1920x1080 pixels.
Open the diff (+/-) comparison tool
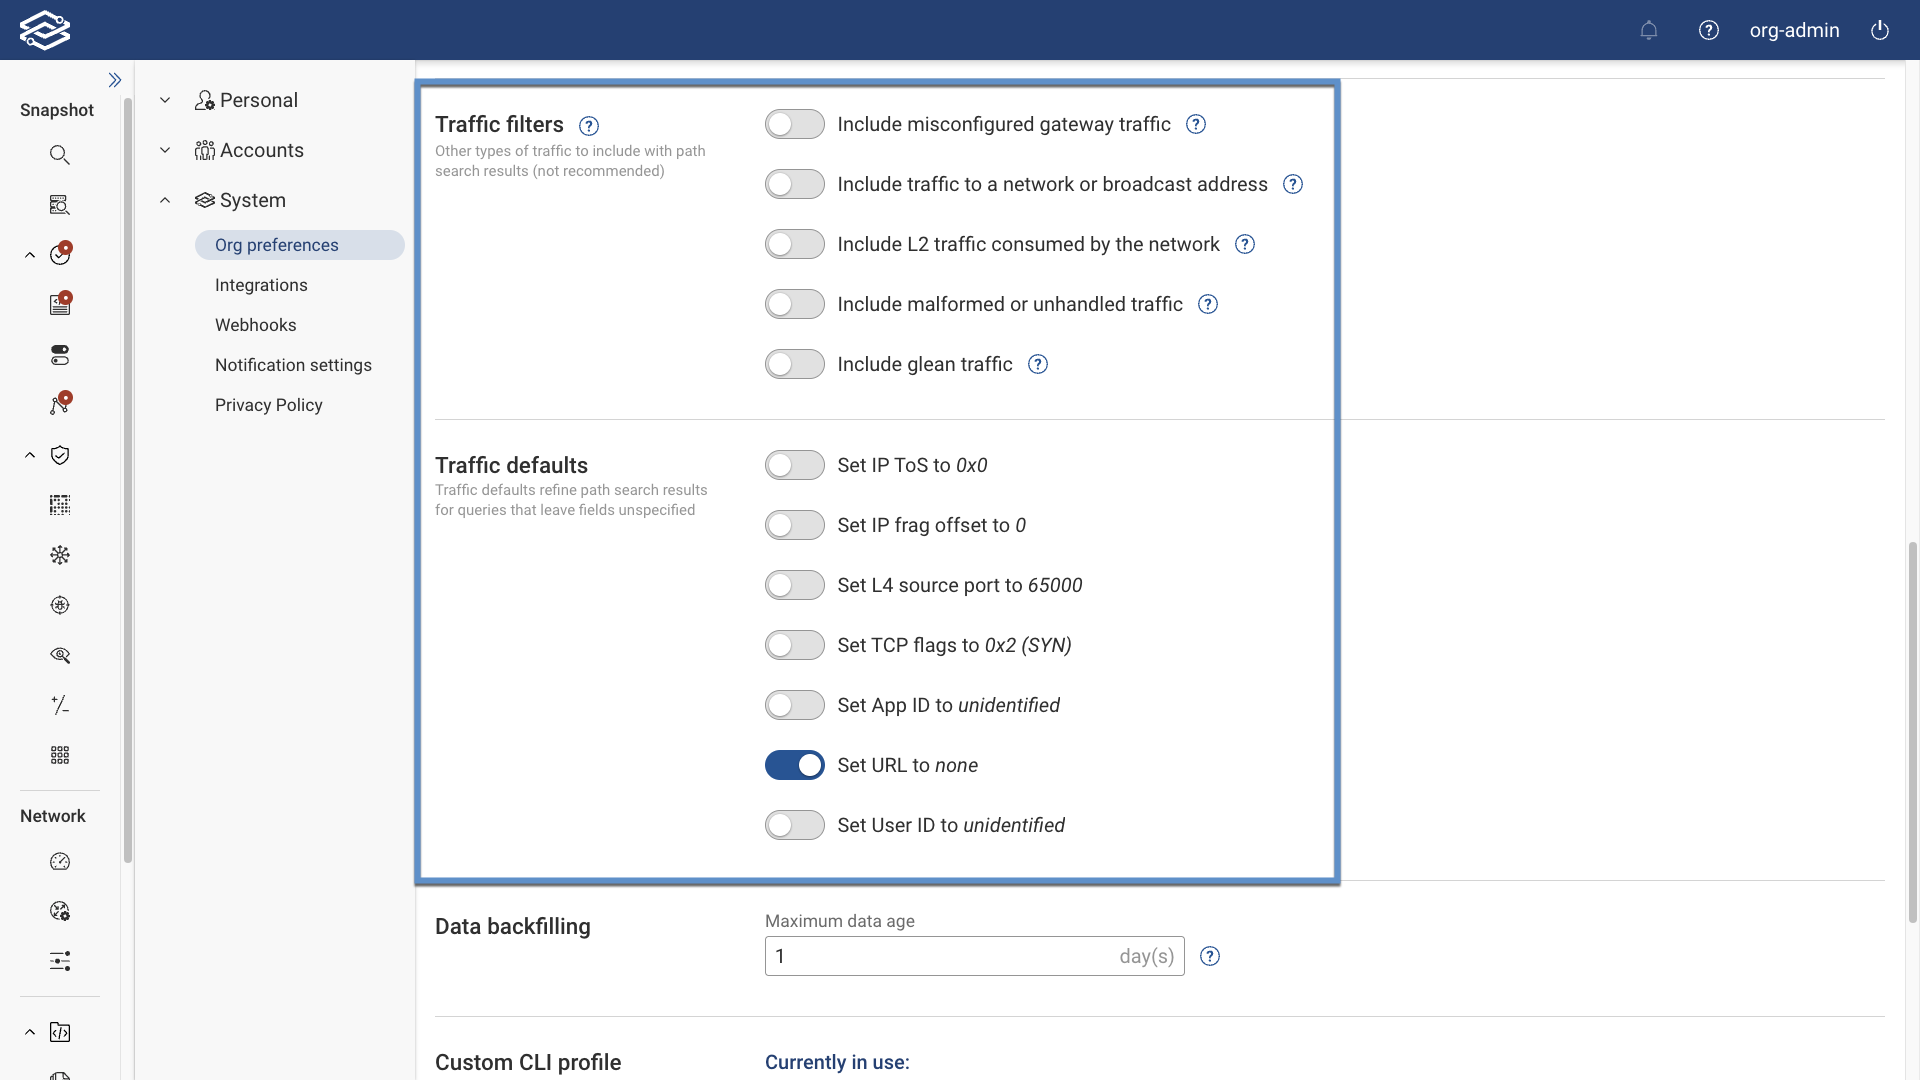pyautogui.click(x=60, y=705)
